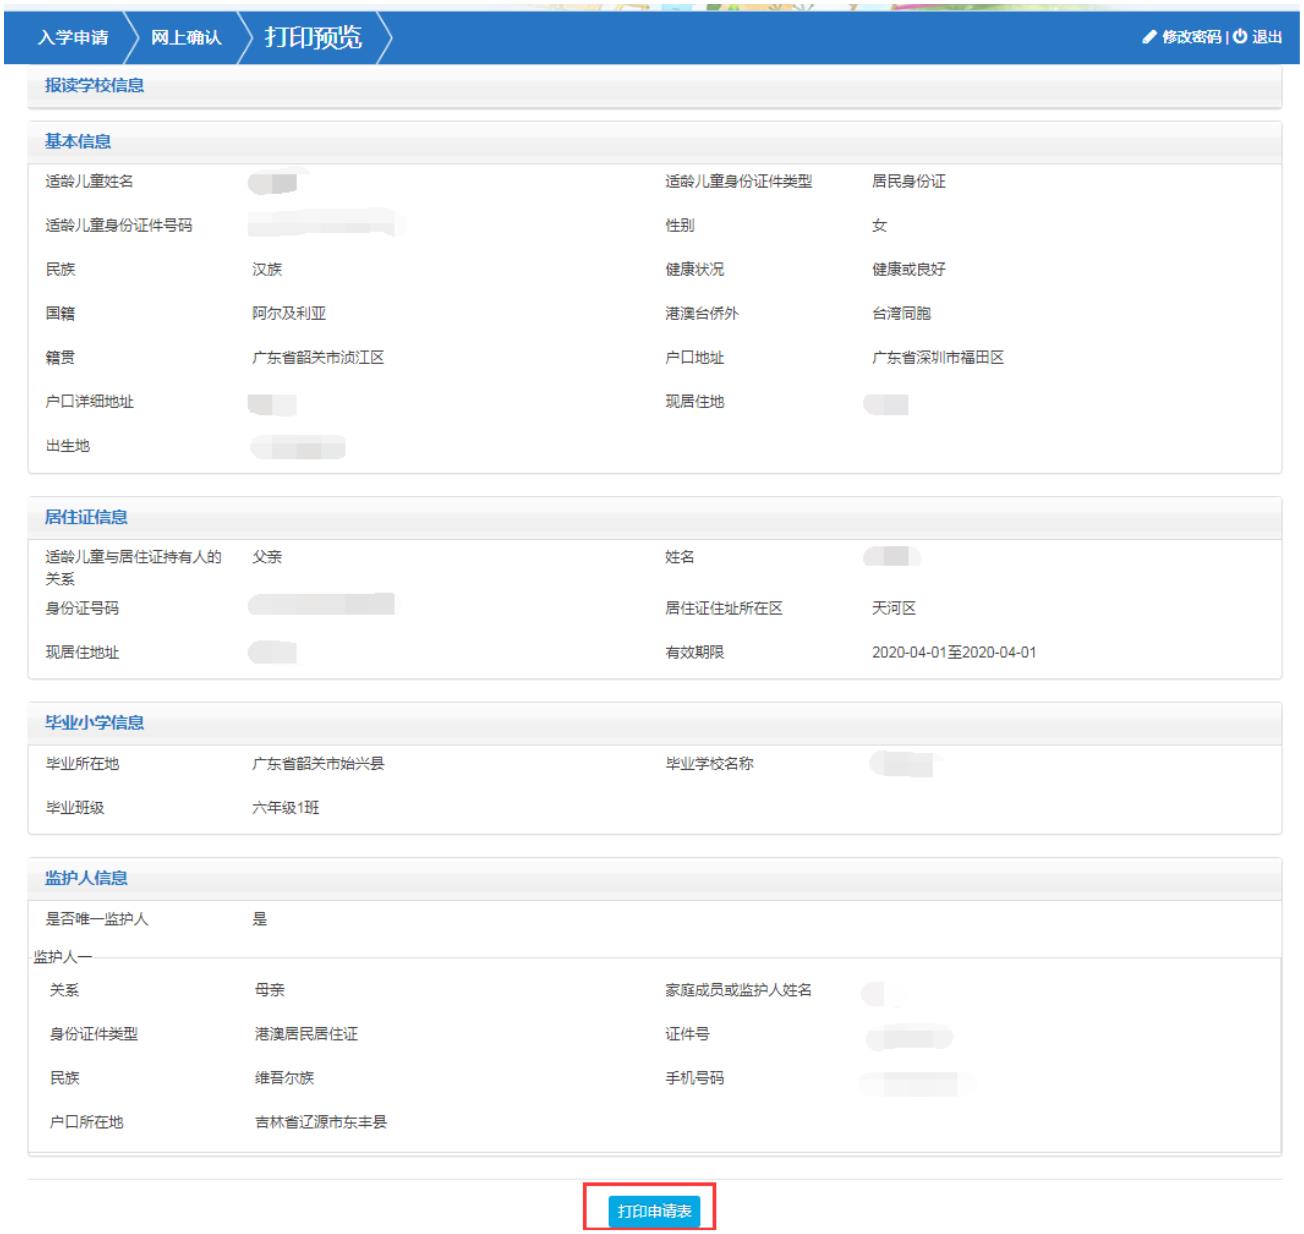This screenshot has height=1234, width=1304.
Task: Click the 适龄儿童身份证件号码 label
Action: [x=119, y=226]
